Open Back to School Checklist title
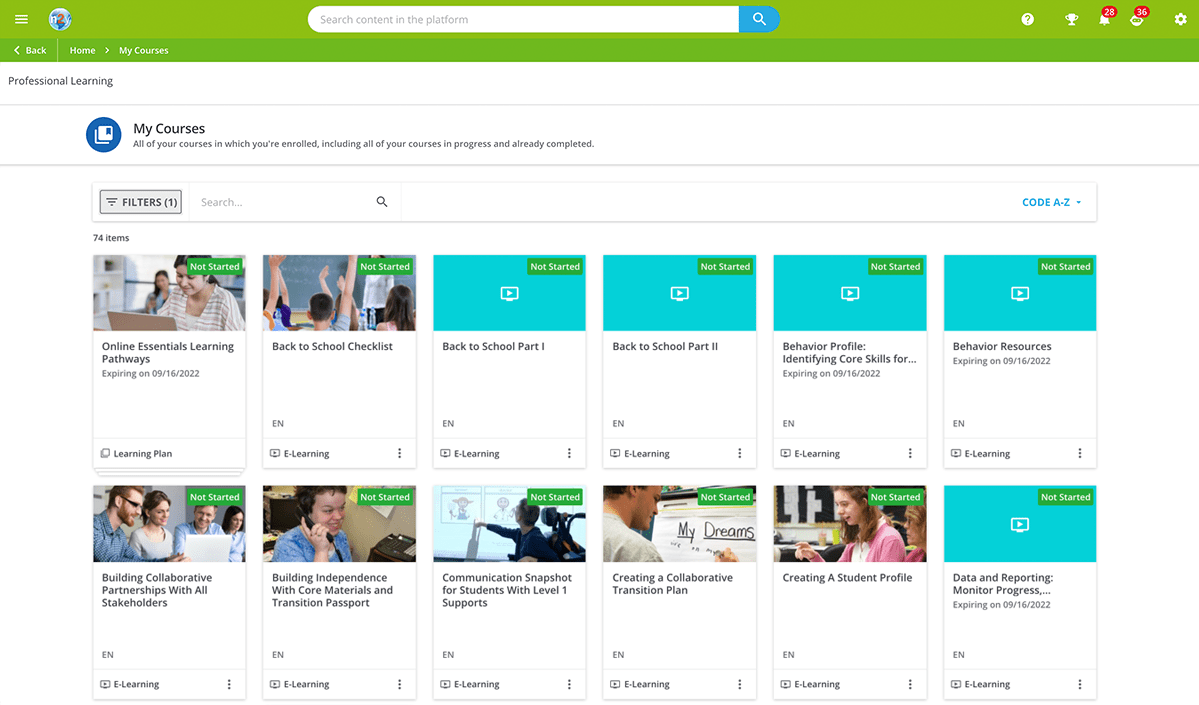Screen dimensions: 1199x705 coord(333,346)
